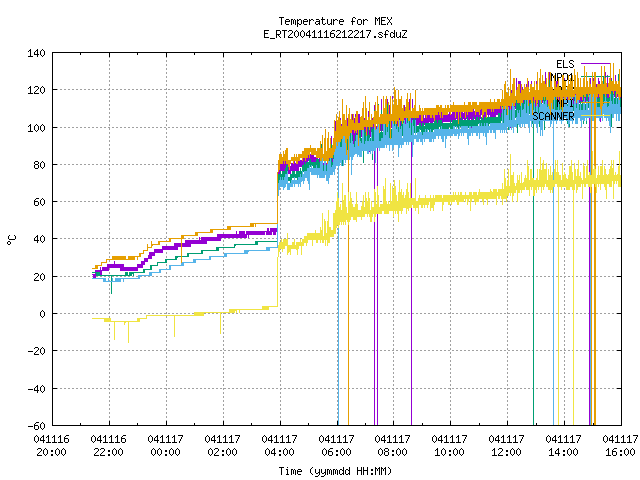This screenshot has height=480, width=640.
Task: Click the 0 y-axis tick label
Action: point(42,314)
